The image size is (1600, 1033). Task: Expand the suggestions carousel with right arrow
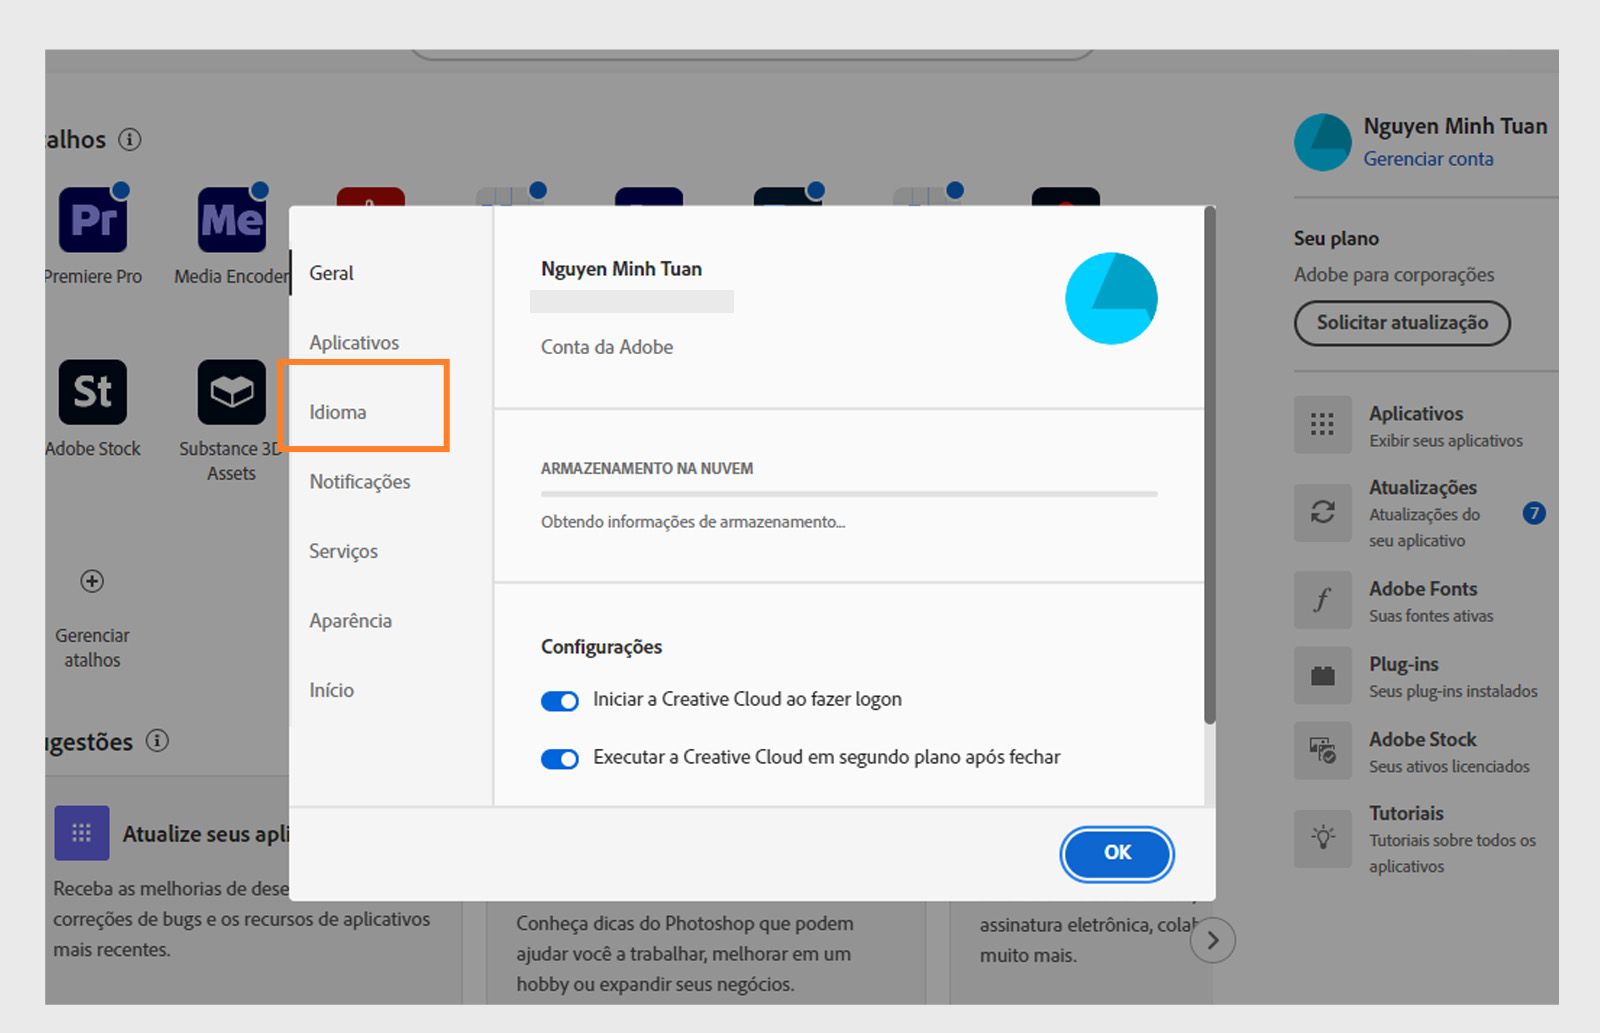pyautogui.click(x=1214, y=940)
